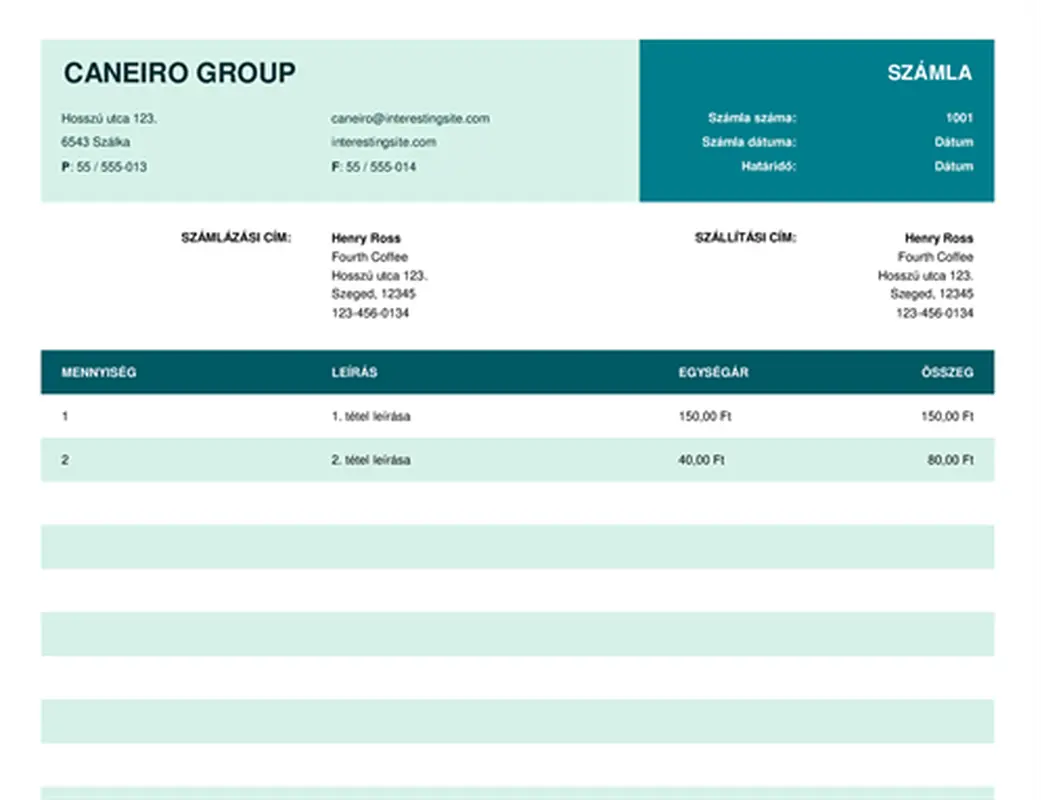
Task: Select Henry Ross under Szállítási cím
Action: (x=938, y=238)
